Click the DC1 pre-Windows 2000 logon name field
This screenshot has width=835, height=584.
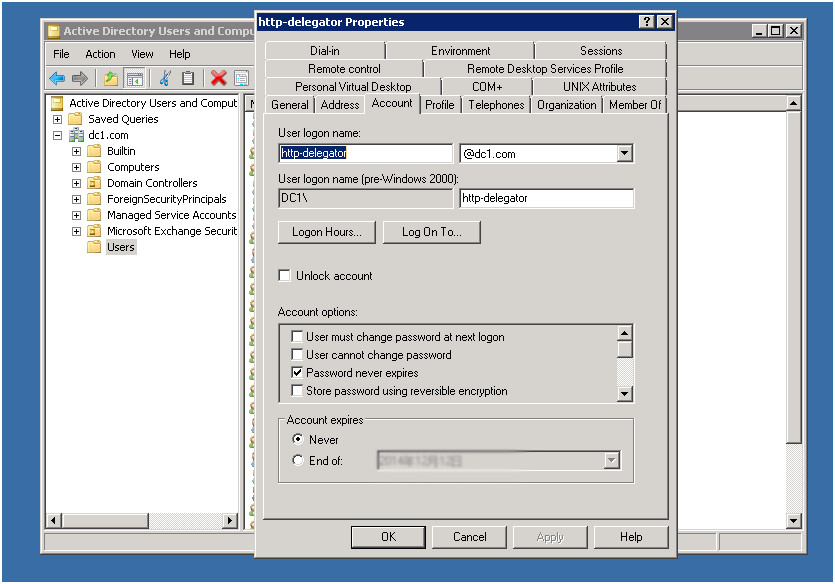(x=364, y=198)
